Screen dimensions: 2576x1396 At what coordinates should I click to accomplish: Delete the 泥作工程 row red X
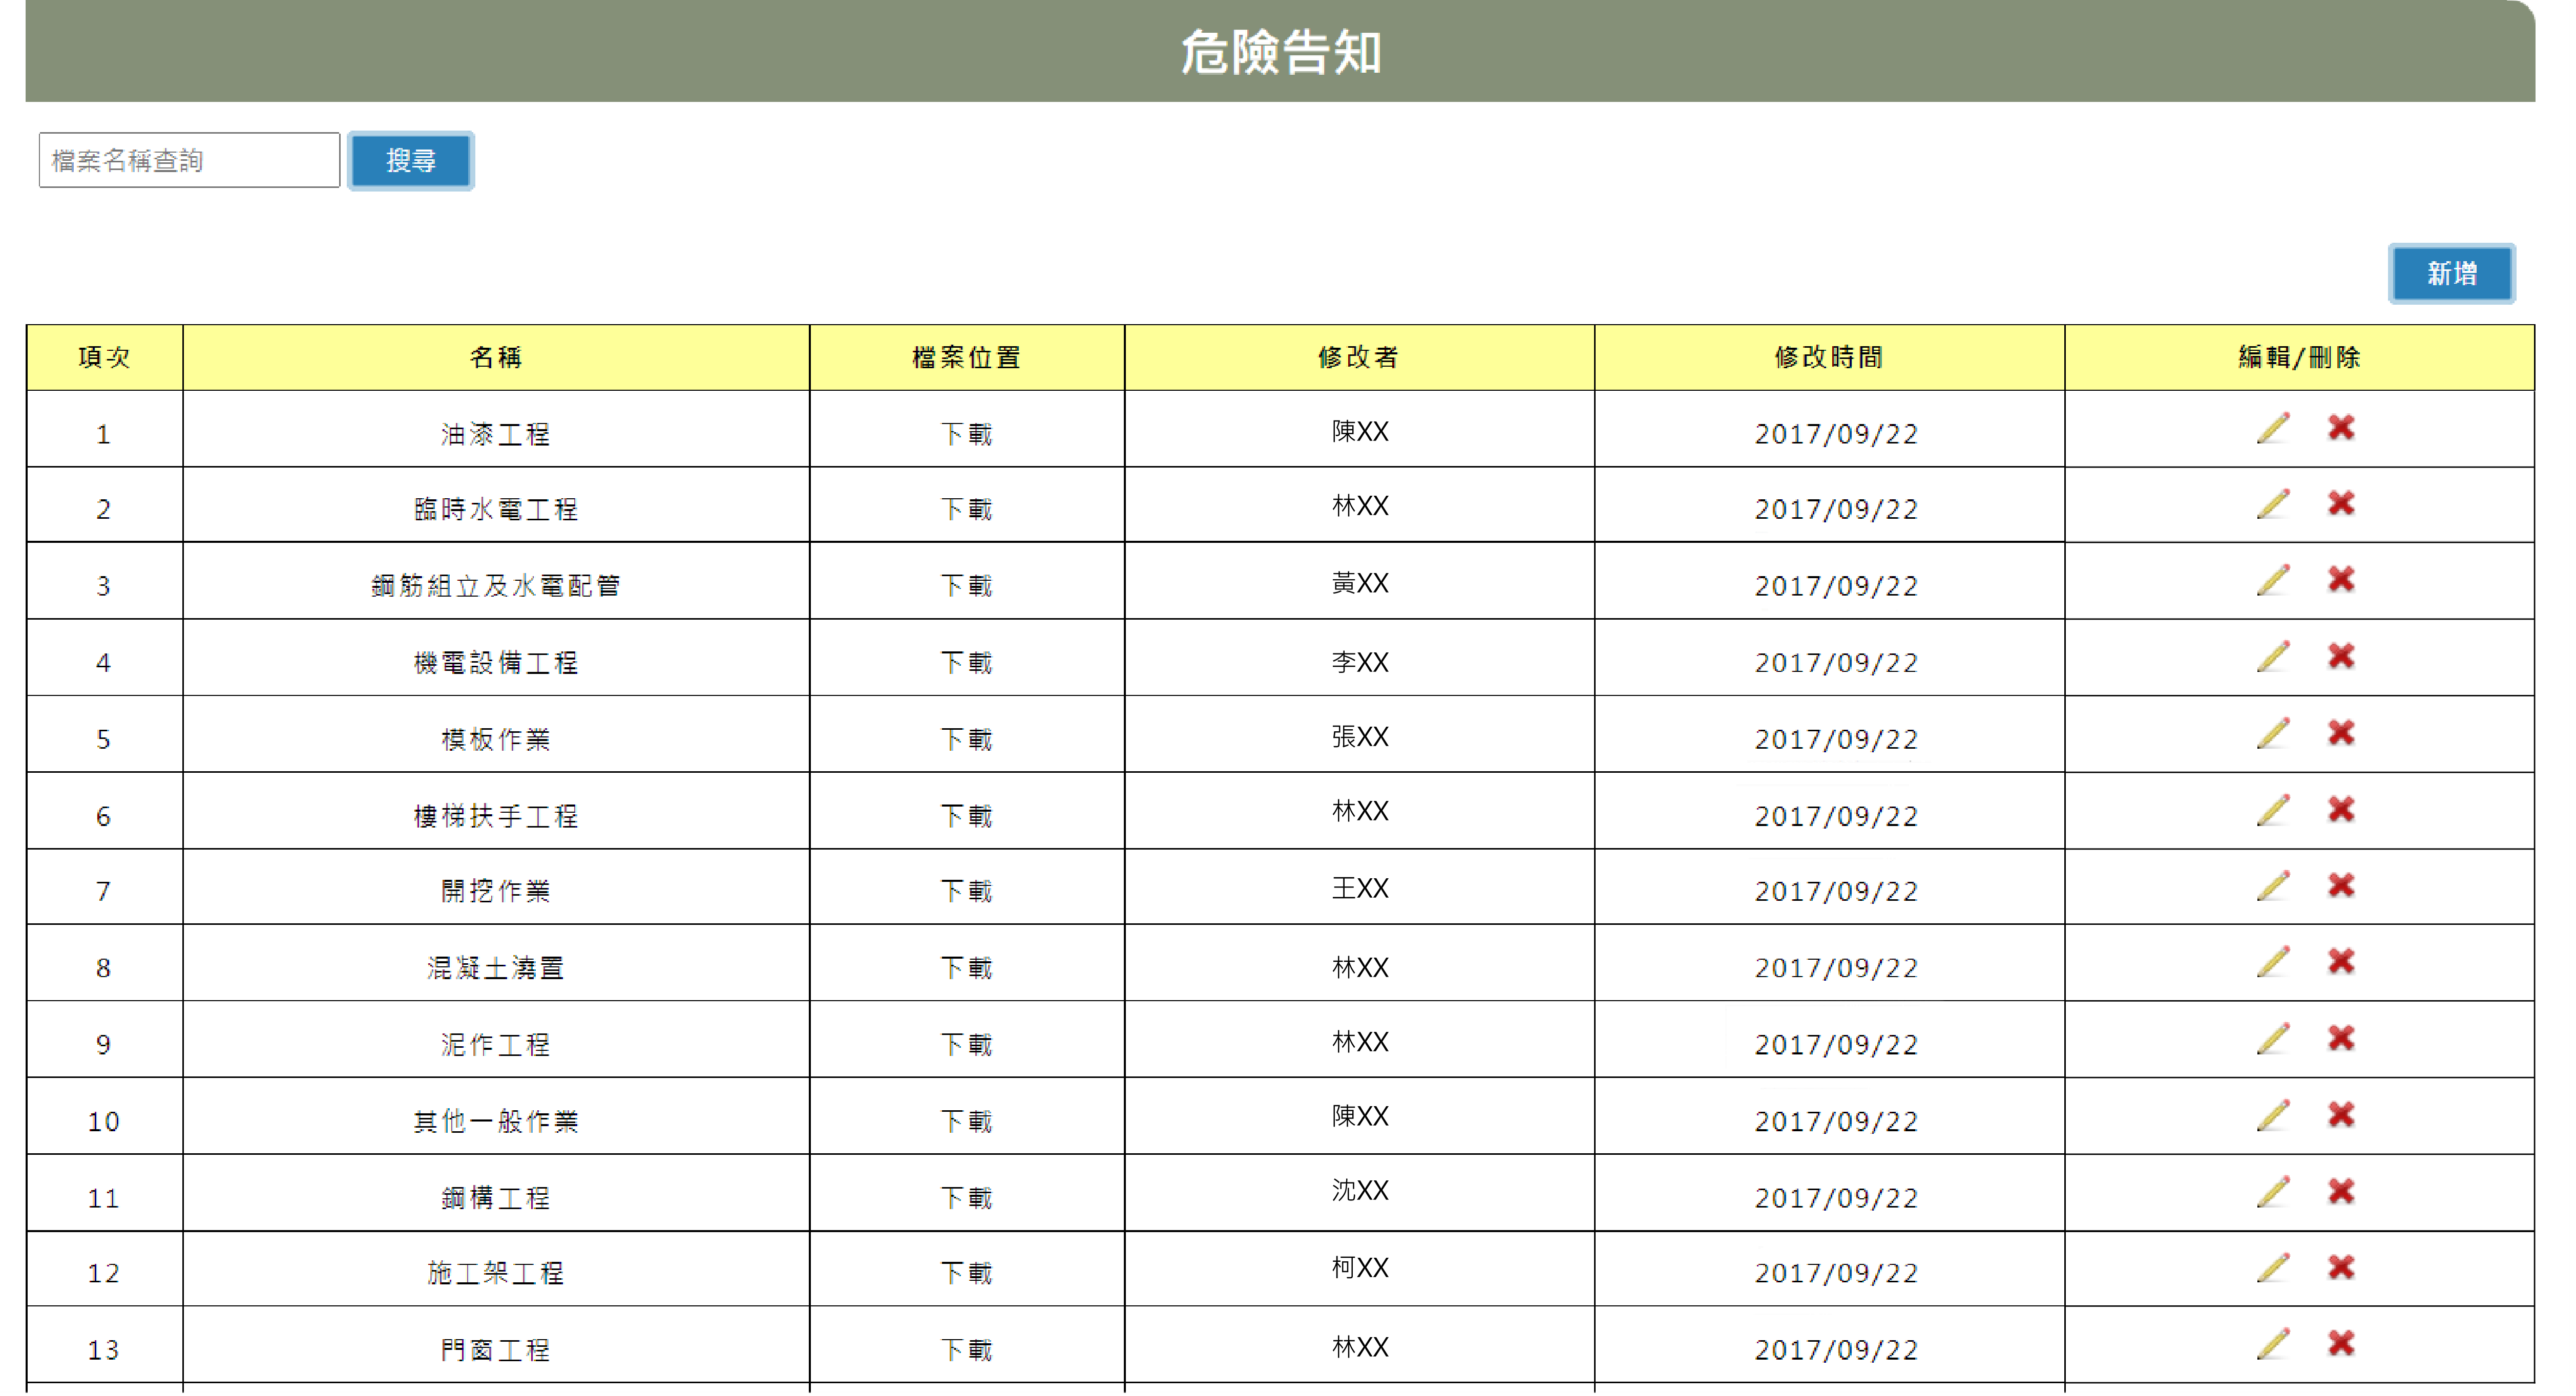[x=2340, y=1038]
